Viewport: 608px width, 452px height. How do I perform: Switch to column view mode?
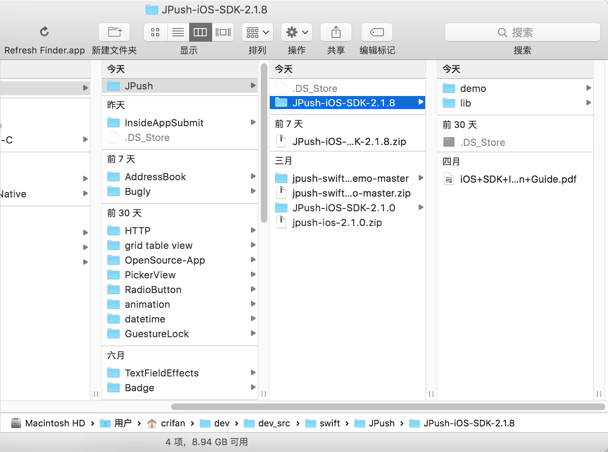click(x=200, y=32)
